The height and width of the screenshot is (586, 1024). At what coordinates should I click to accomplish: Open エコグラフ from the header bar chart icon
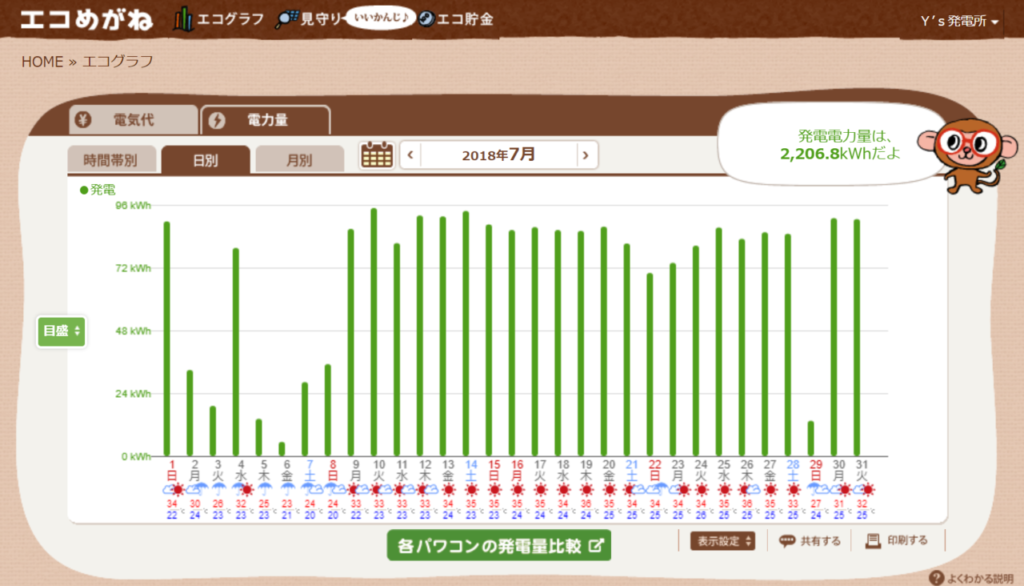tap(185, 17)
